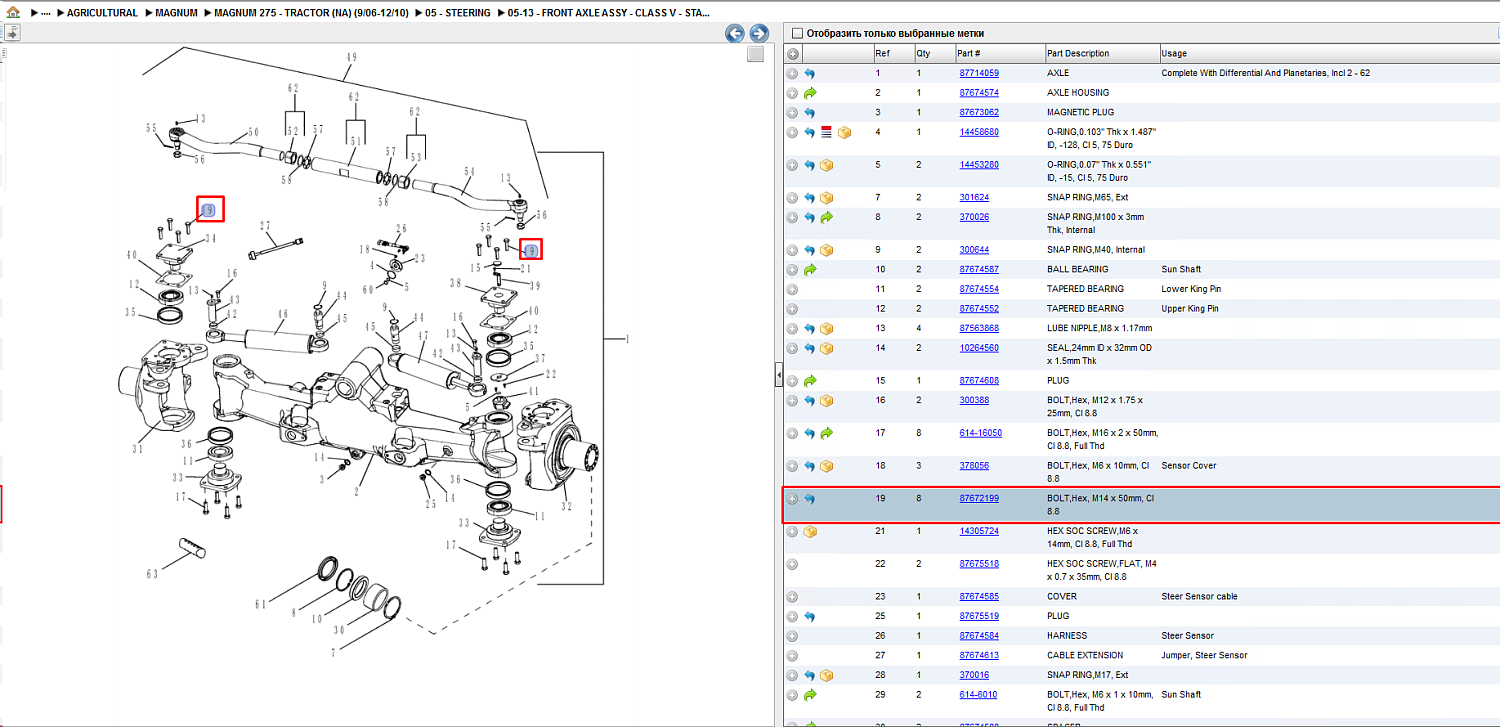Click the green forward arrow for AXLE HOUSING
The image size is (1500, 727).
(x=810, y=93)
